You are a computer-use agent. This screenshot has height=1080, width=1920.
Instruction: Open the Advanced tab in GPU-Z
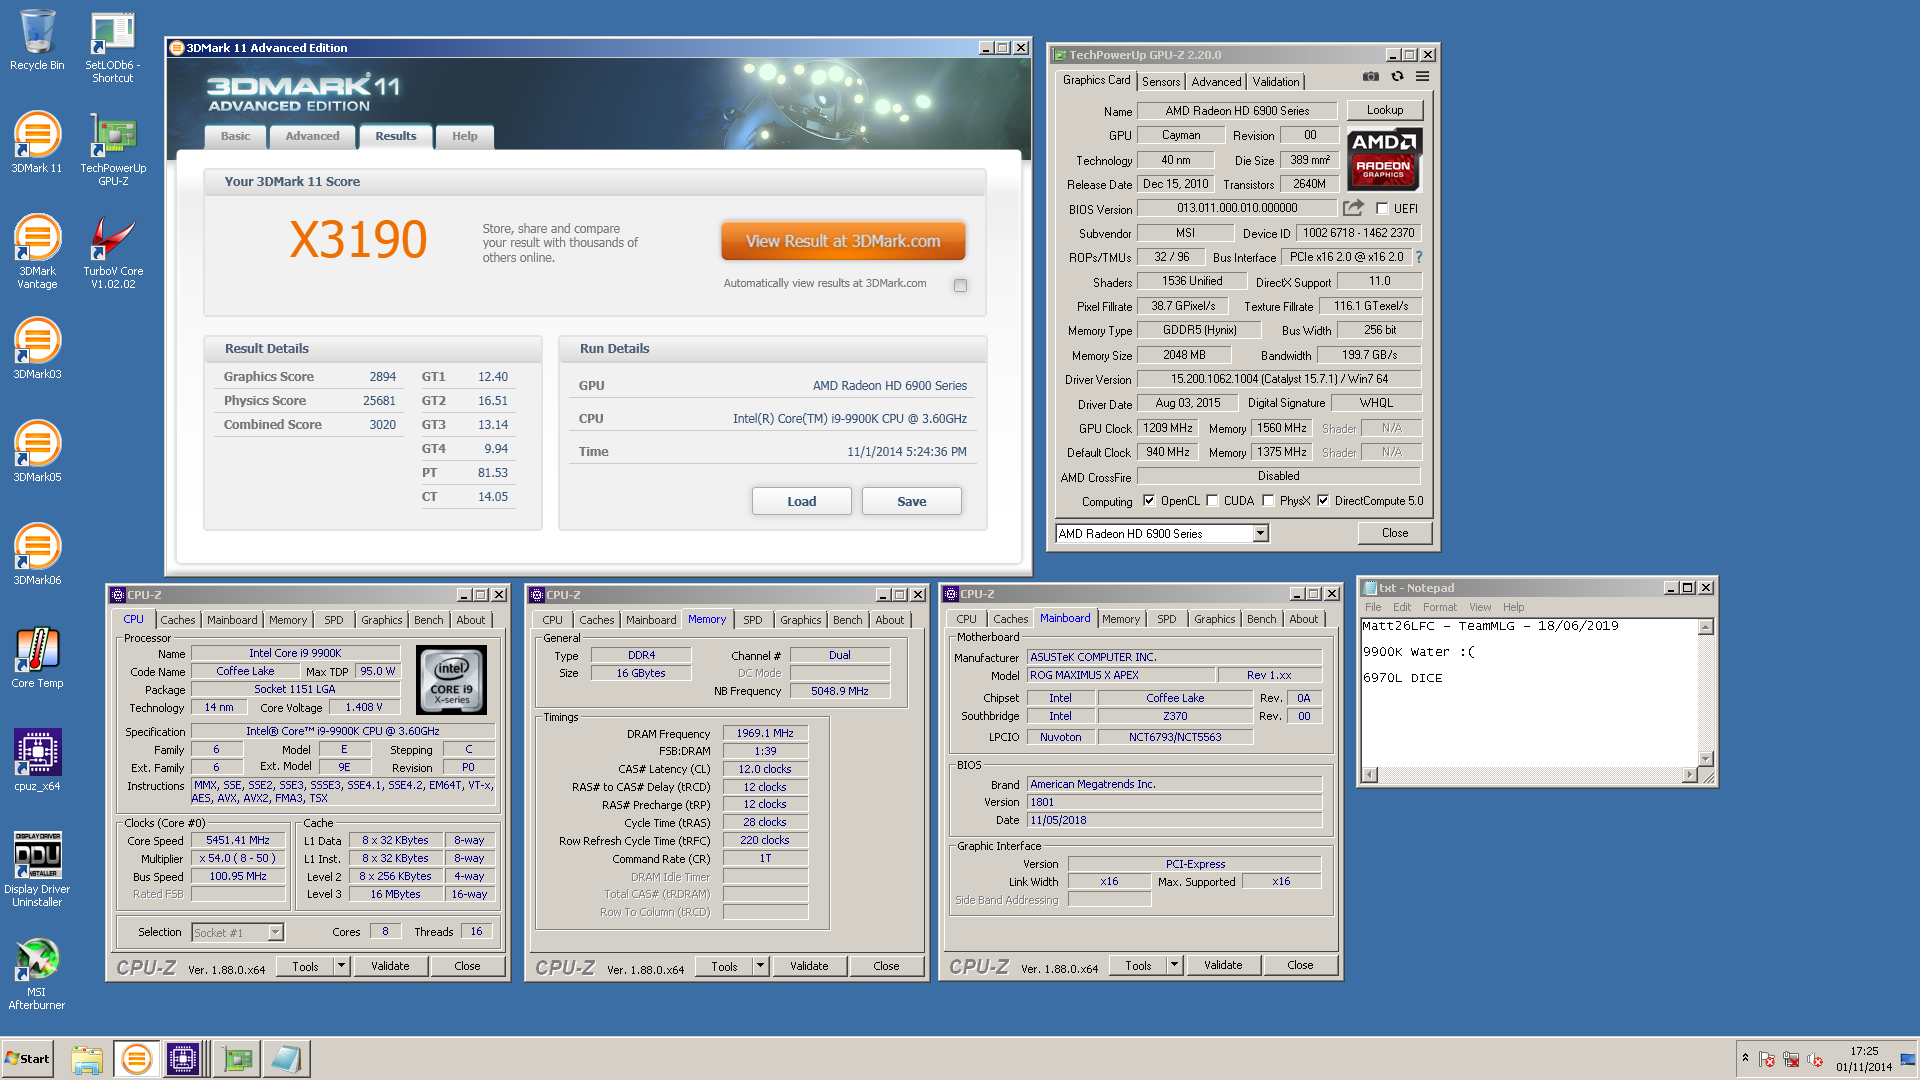pyautogui.click(x=1216, y=82)
